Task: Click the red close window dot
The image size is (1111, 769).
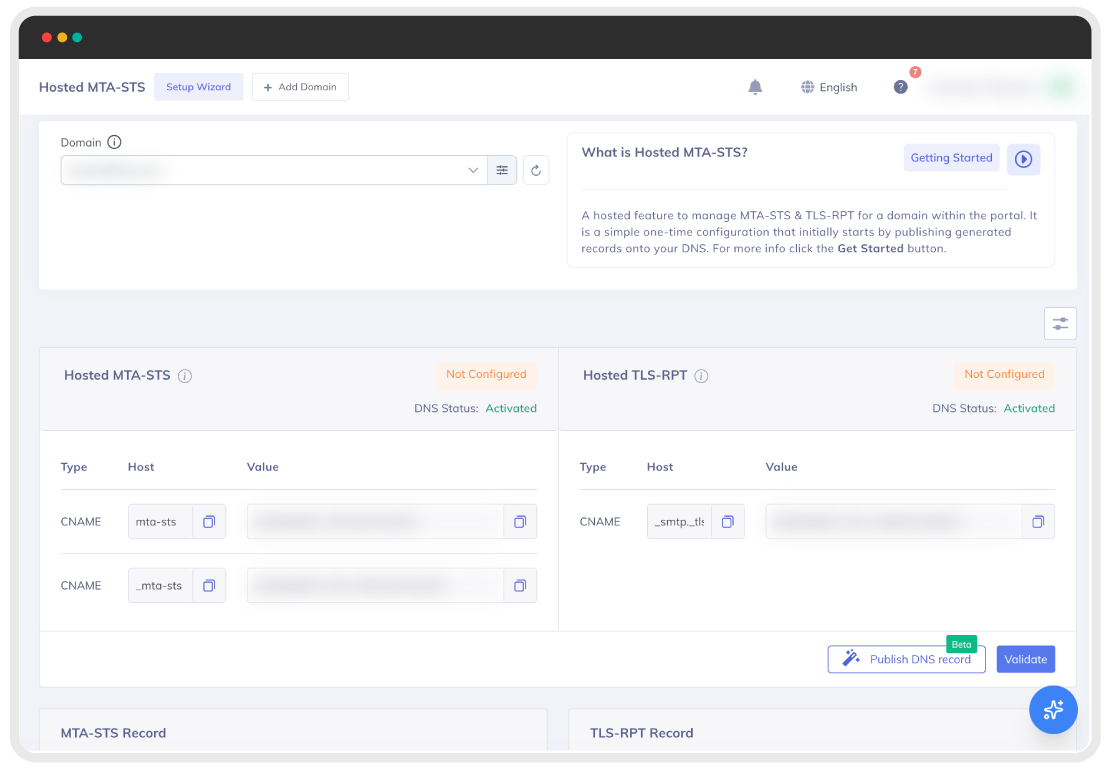Action: [47, 38]
